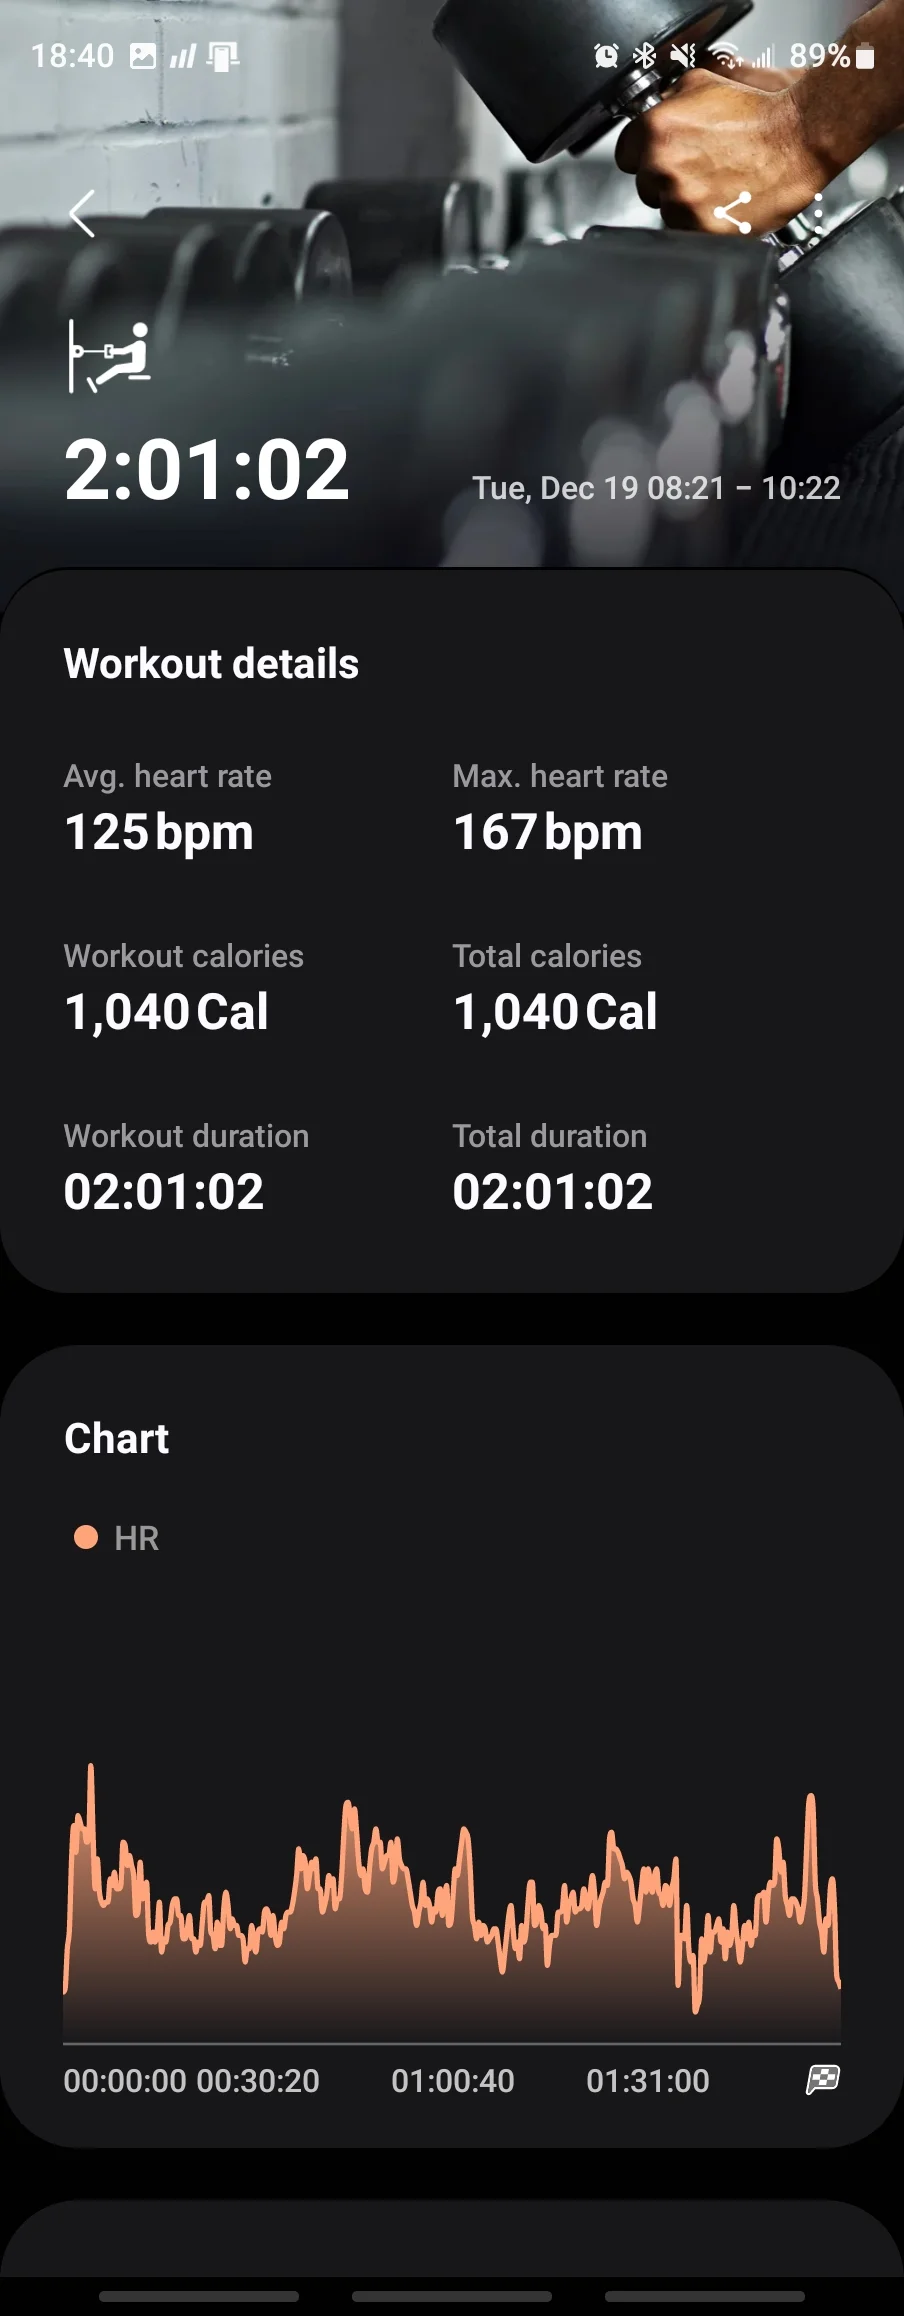Tap the 01:00:40 chart time marker
This screenshot has height=2316, width=904.
click(x=453, y=2080)
